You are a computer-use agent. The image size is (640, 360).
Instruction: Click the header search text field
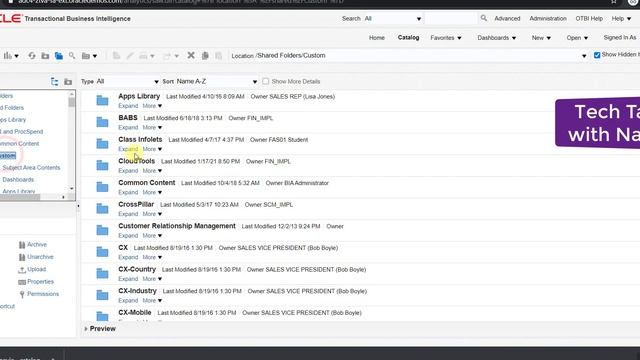pos(451,18)
